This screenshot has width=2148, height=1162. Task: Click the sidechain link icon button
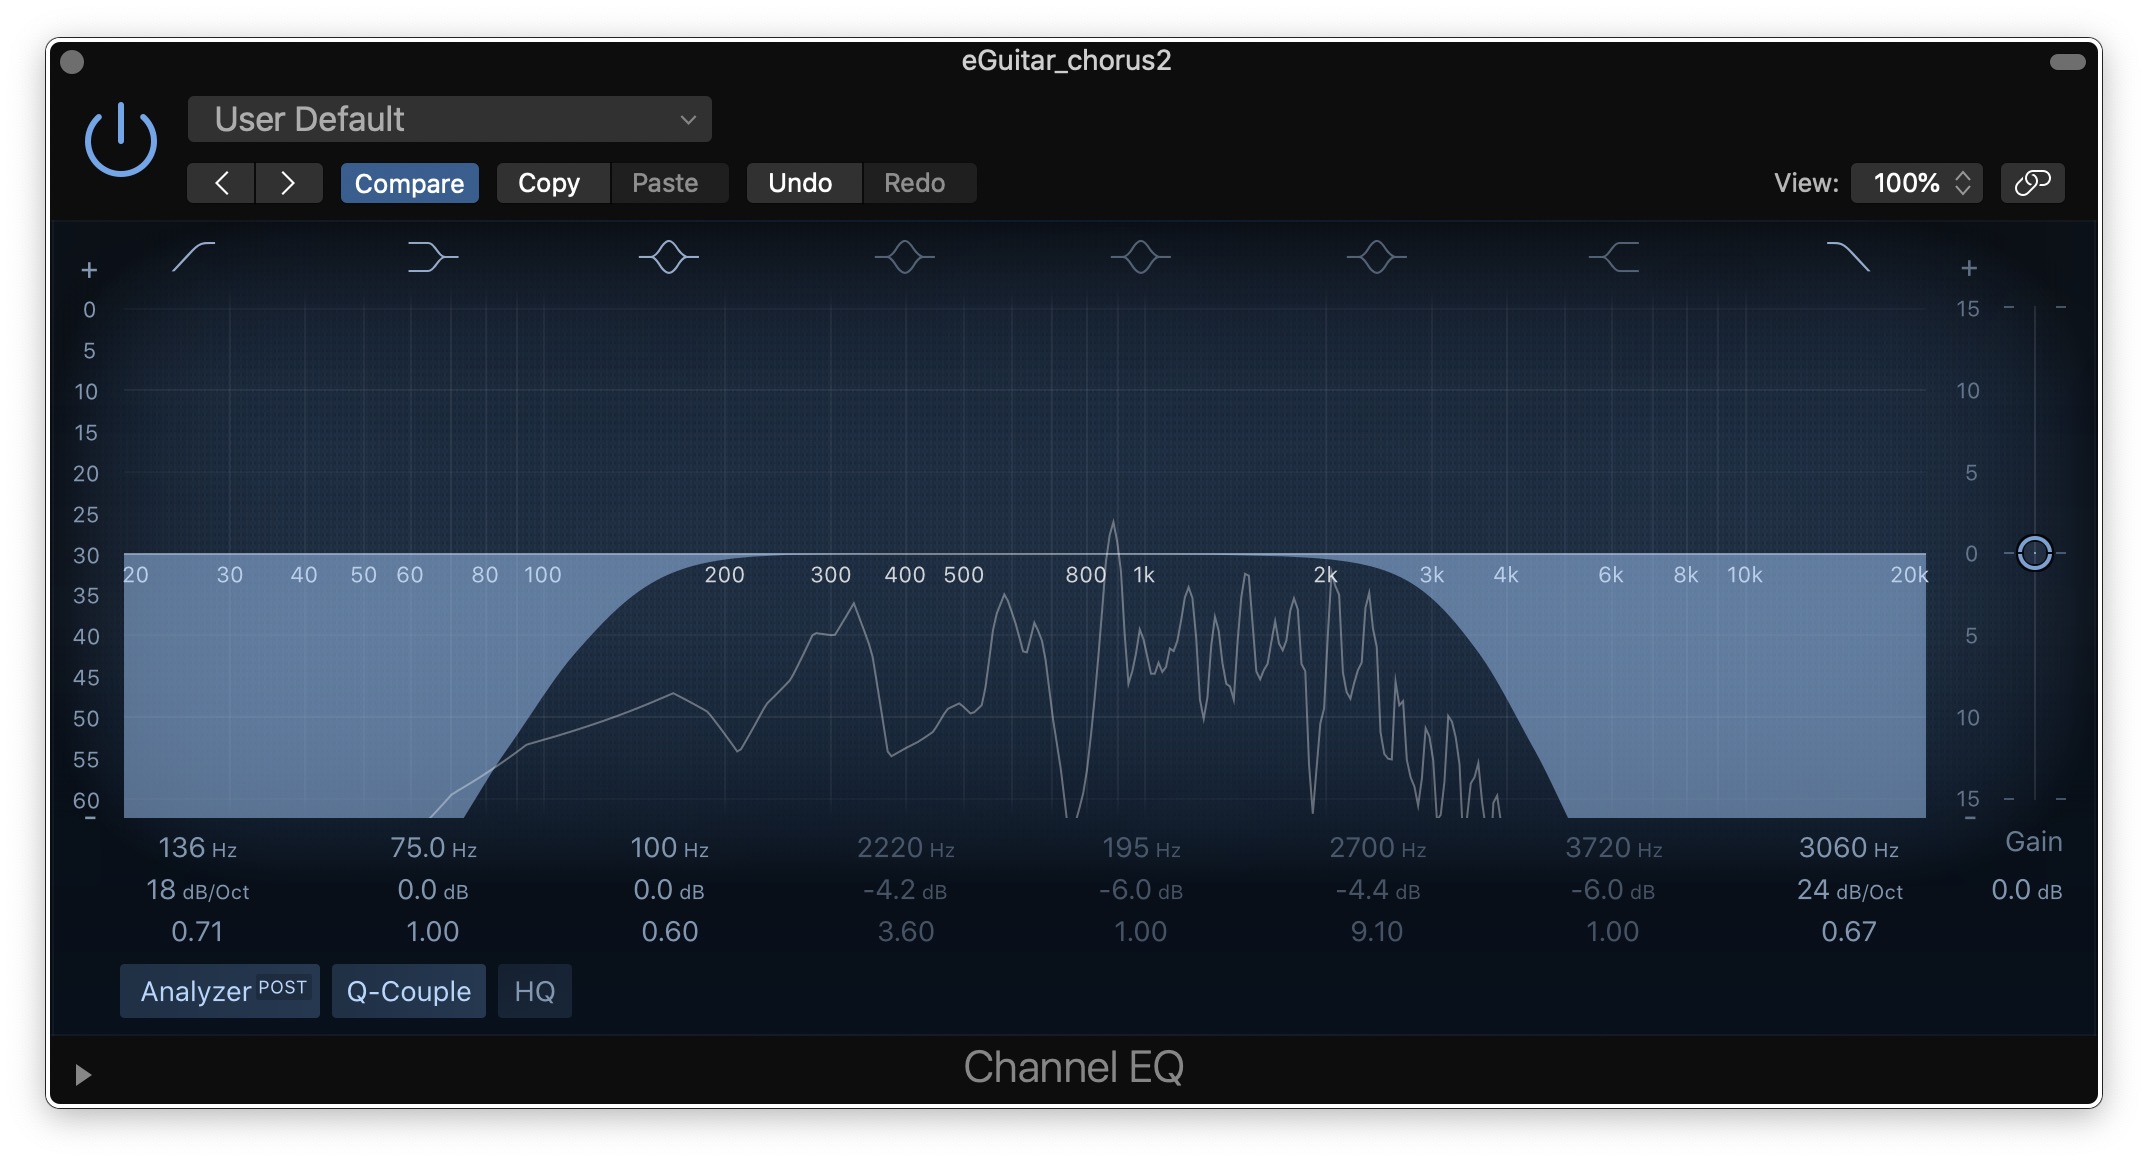coord(2032,183)
